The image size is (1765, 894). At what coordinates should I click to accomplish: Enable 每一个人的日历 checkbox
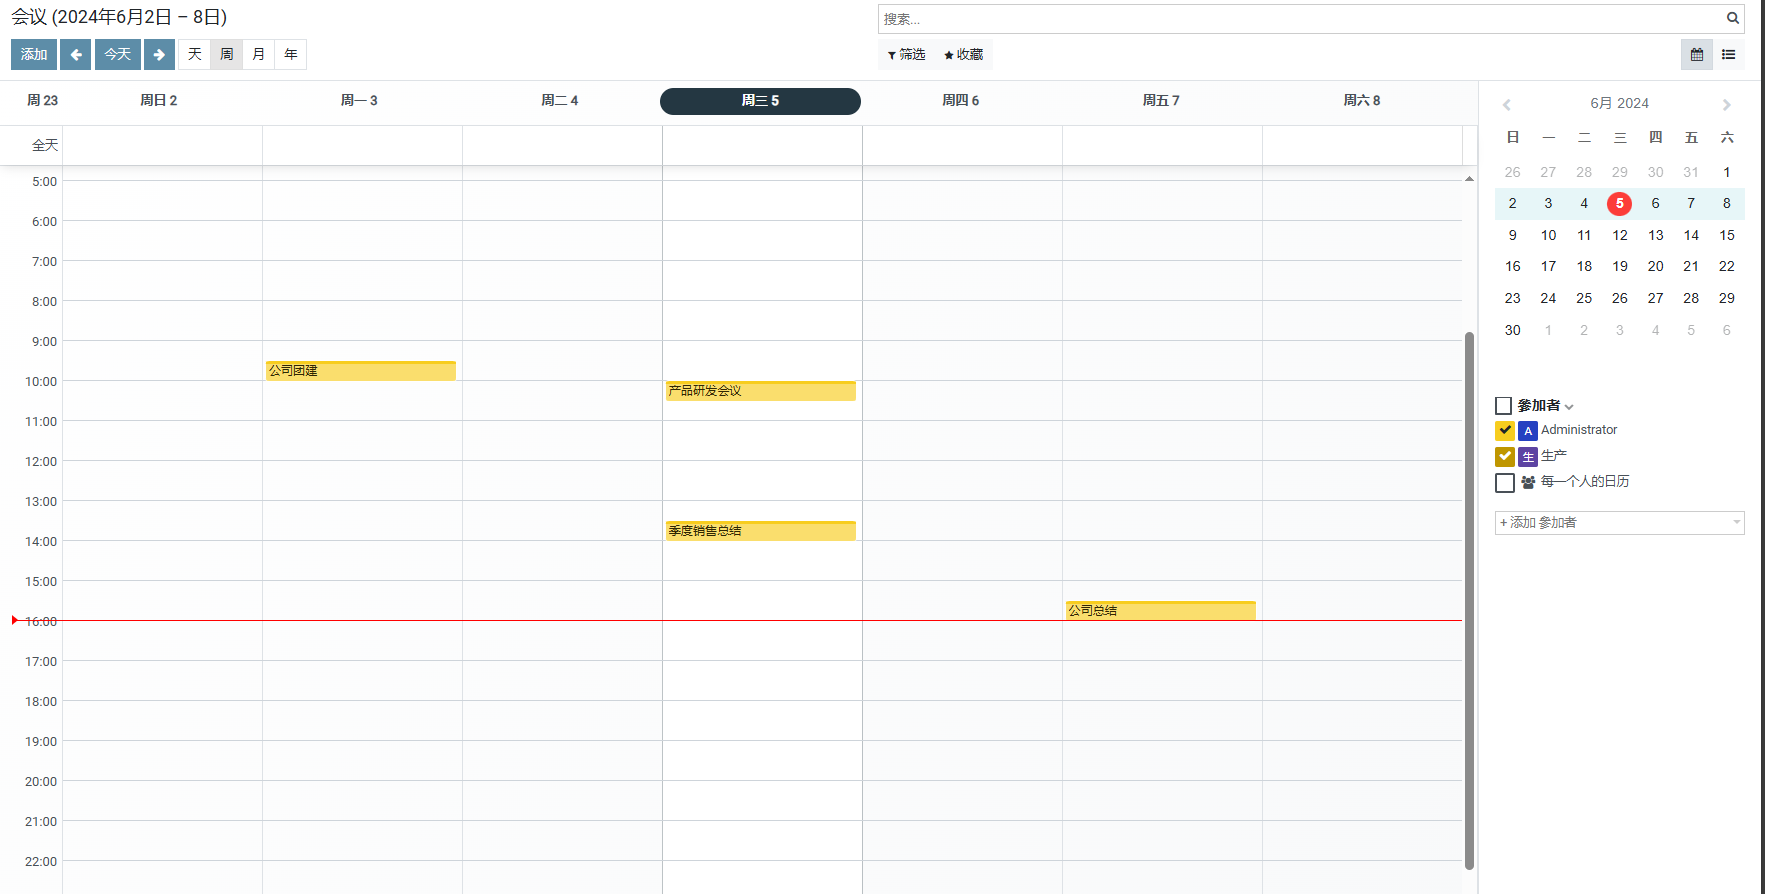[x=1505, y=483]
